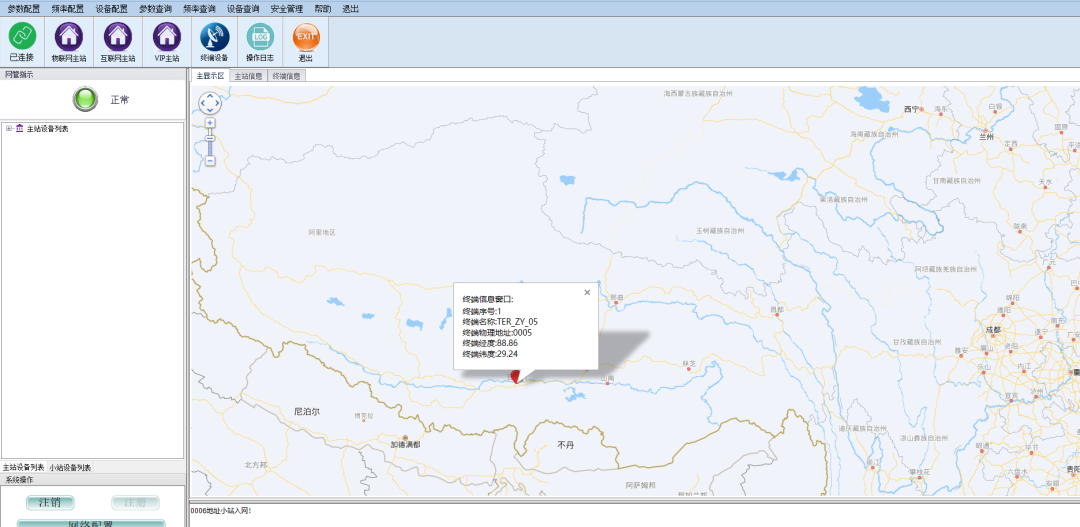Select the 小站设备列表 tab
The width and height of the screenshot is (1080, 527).
point(70,467)
